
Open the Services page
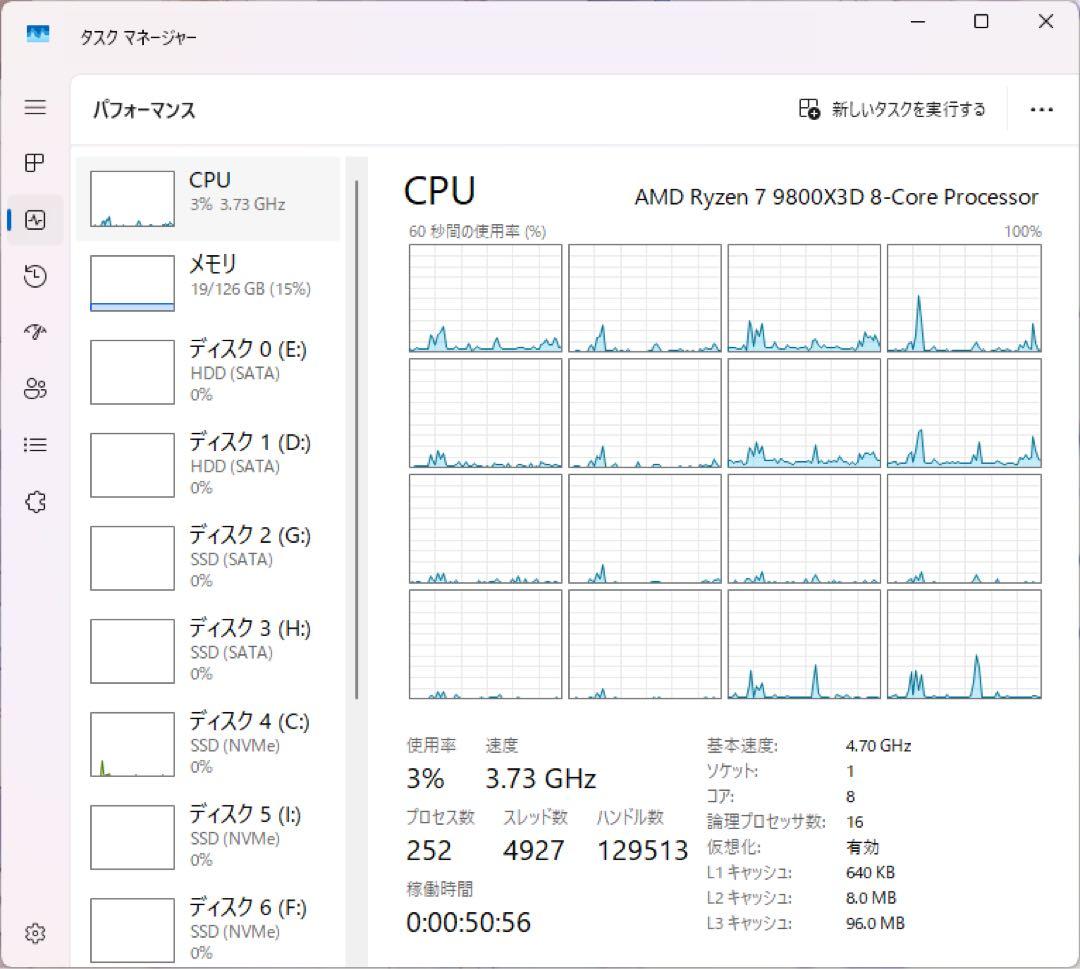(35, 501)
